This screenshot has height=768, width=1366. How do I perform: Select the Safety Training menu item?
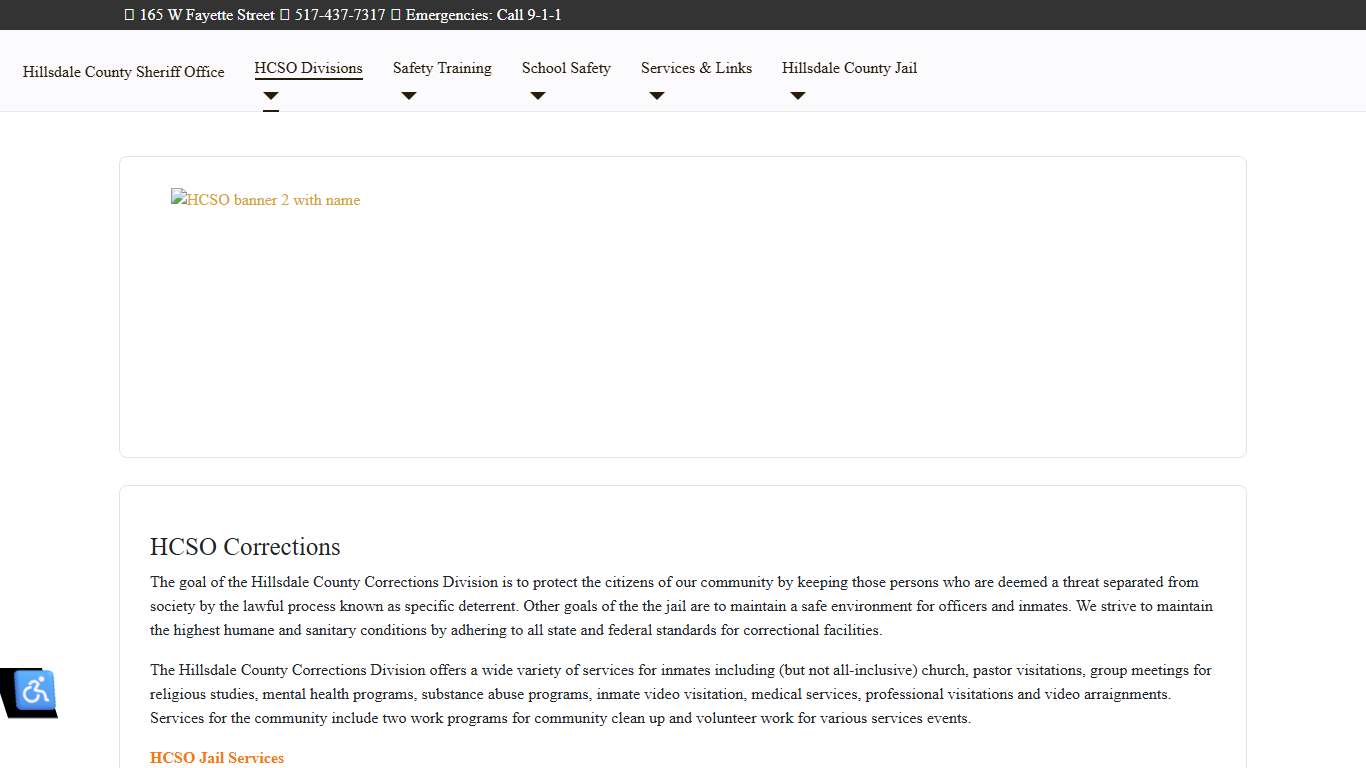[x=442, y=68]
